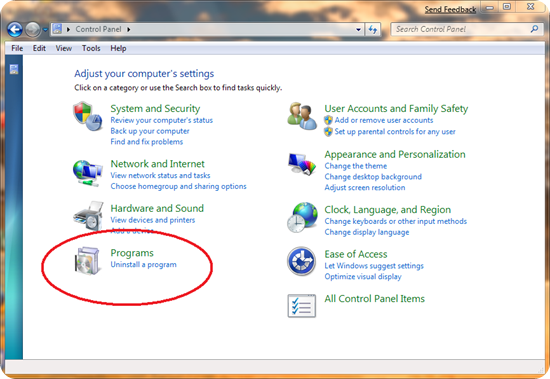
Task: Click the Send Feedback link
Action: (x=450, y=9)
